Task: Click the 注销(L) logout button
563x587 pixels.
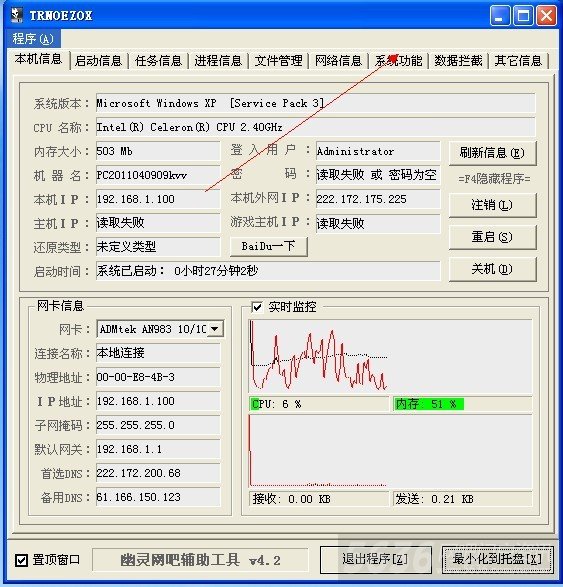Action: pos(492,205)
